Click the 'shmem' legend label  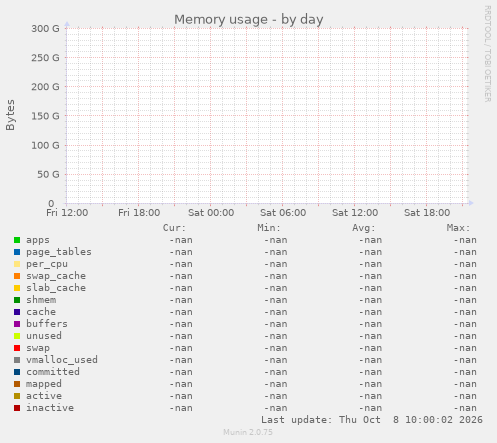[41, 300]
